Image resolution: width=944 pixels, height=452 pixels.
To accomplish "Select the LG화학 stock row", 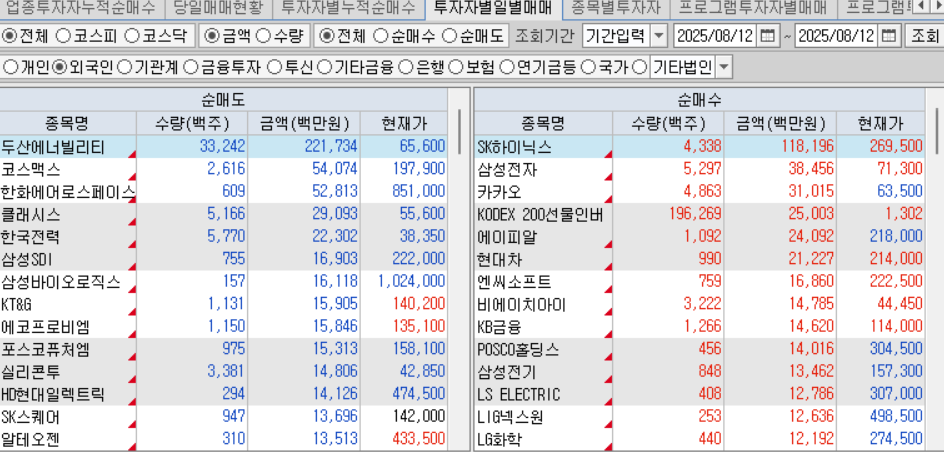I will [700, 440].
